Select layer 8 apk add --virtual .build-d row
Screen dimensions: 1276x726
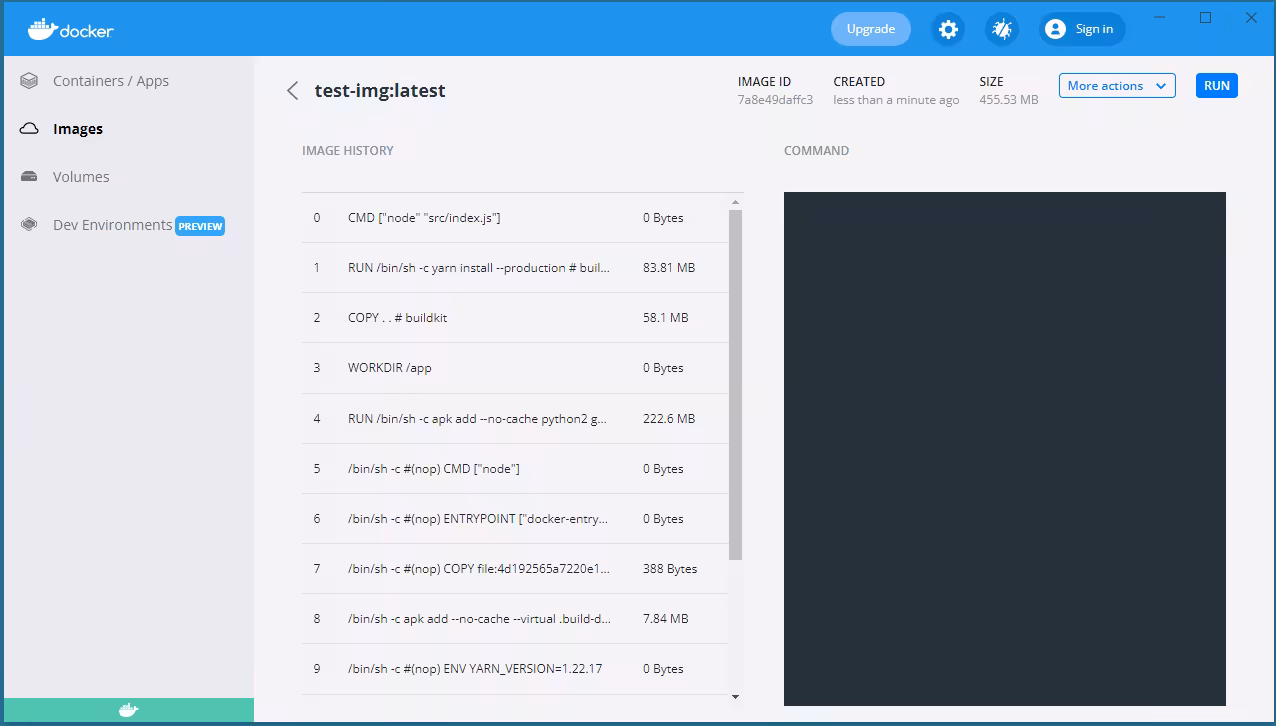(x=515, y=619)
